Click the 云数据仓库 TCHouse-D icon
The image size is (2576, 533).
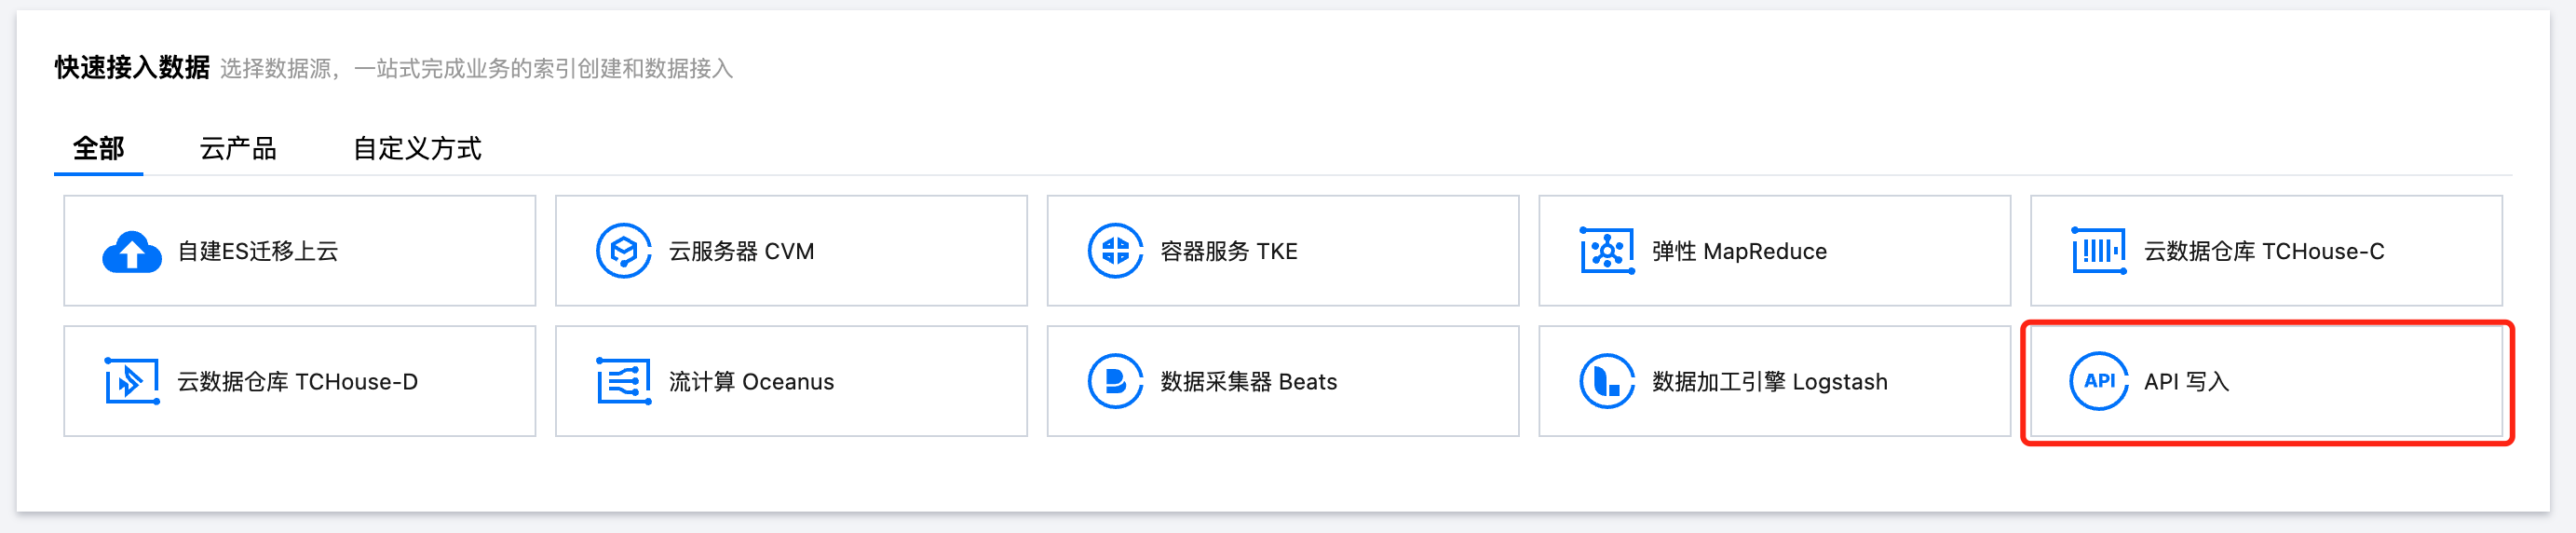point(131,381)
